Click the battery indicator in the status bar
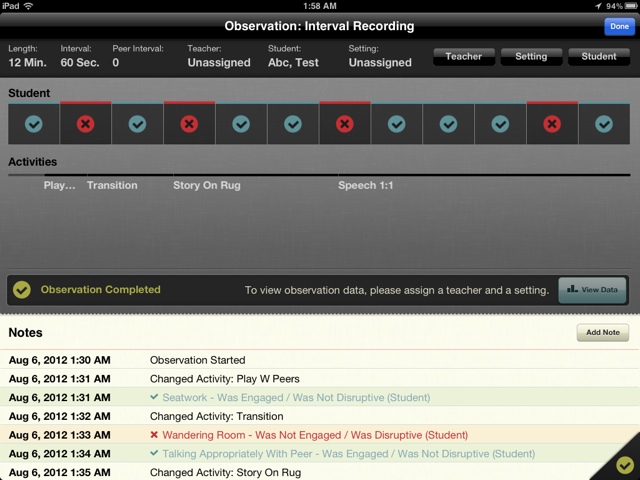The image size is (640, 480). coord(630,6)
